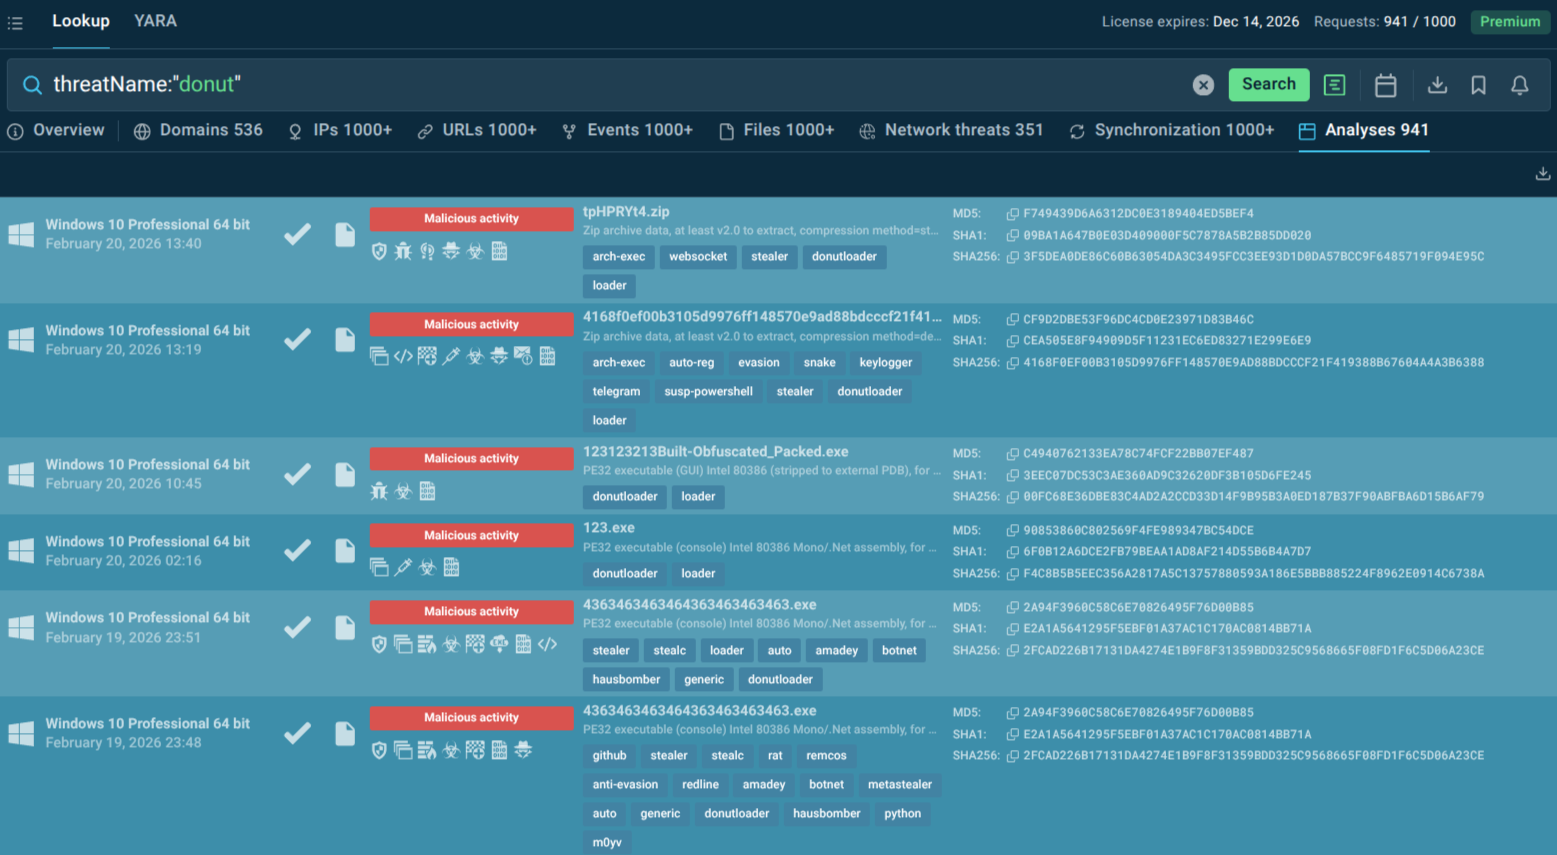Copy MD5 hash CF9D2DBE53F96DC4CD0E23971D83B46C

1012,319
